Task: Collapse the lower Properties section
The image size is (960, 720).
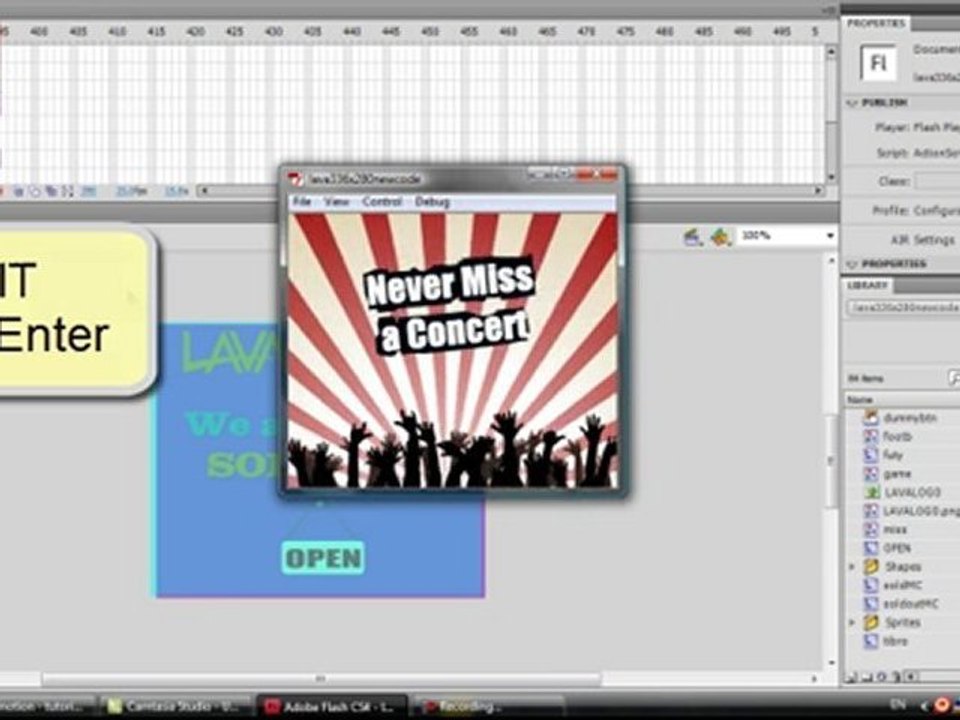Action: tap(852, 264)
